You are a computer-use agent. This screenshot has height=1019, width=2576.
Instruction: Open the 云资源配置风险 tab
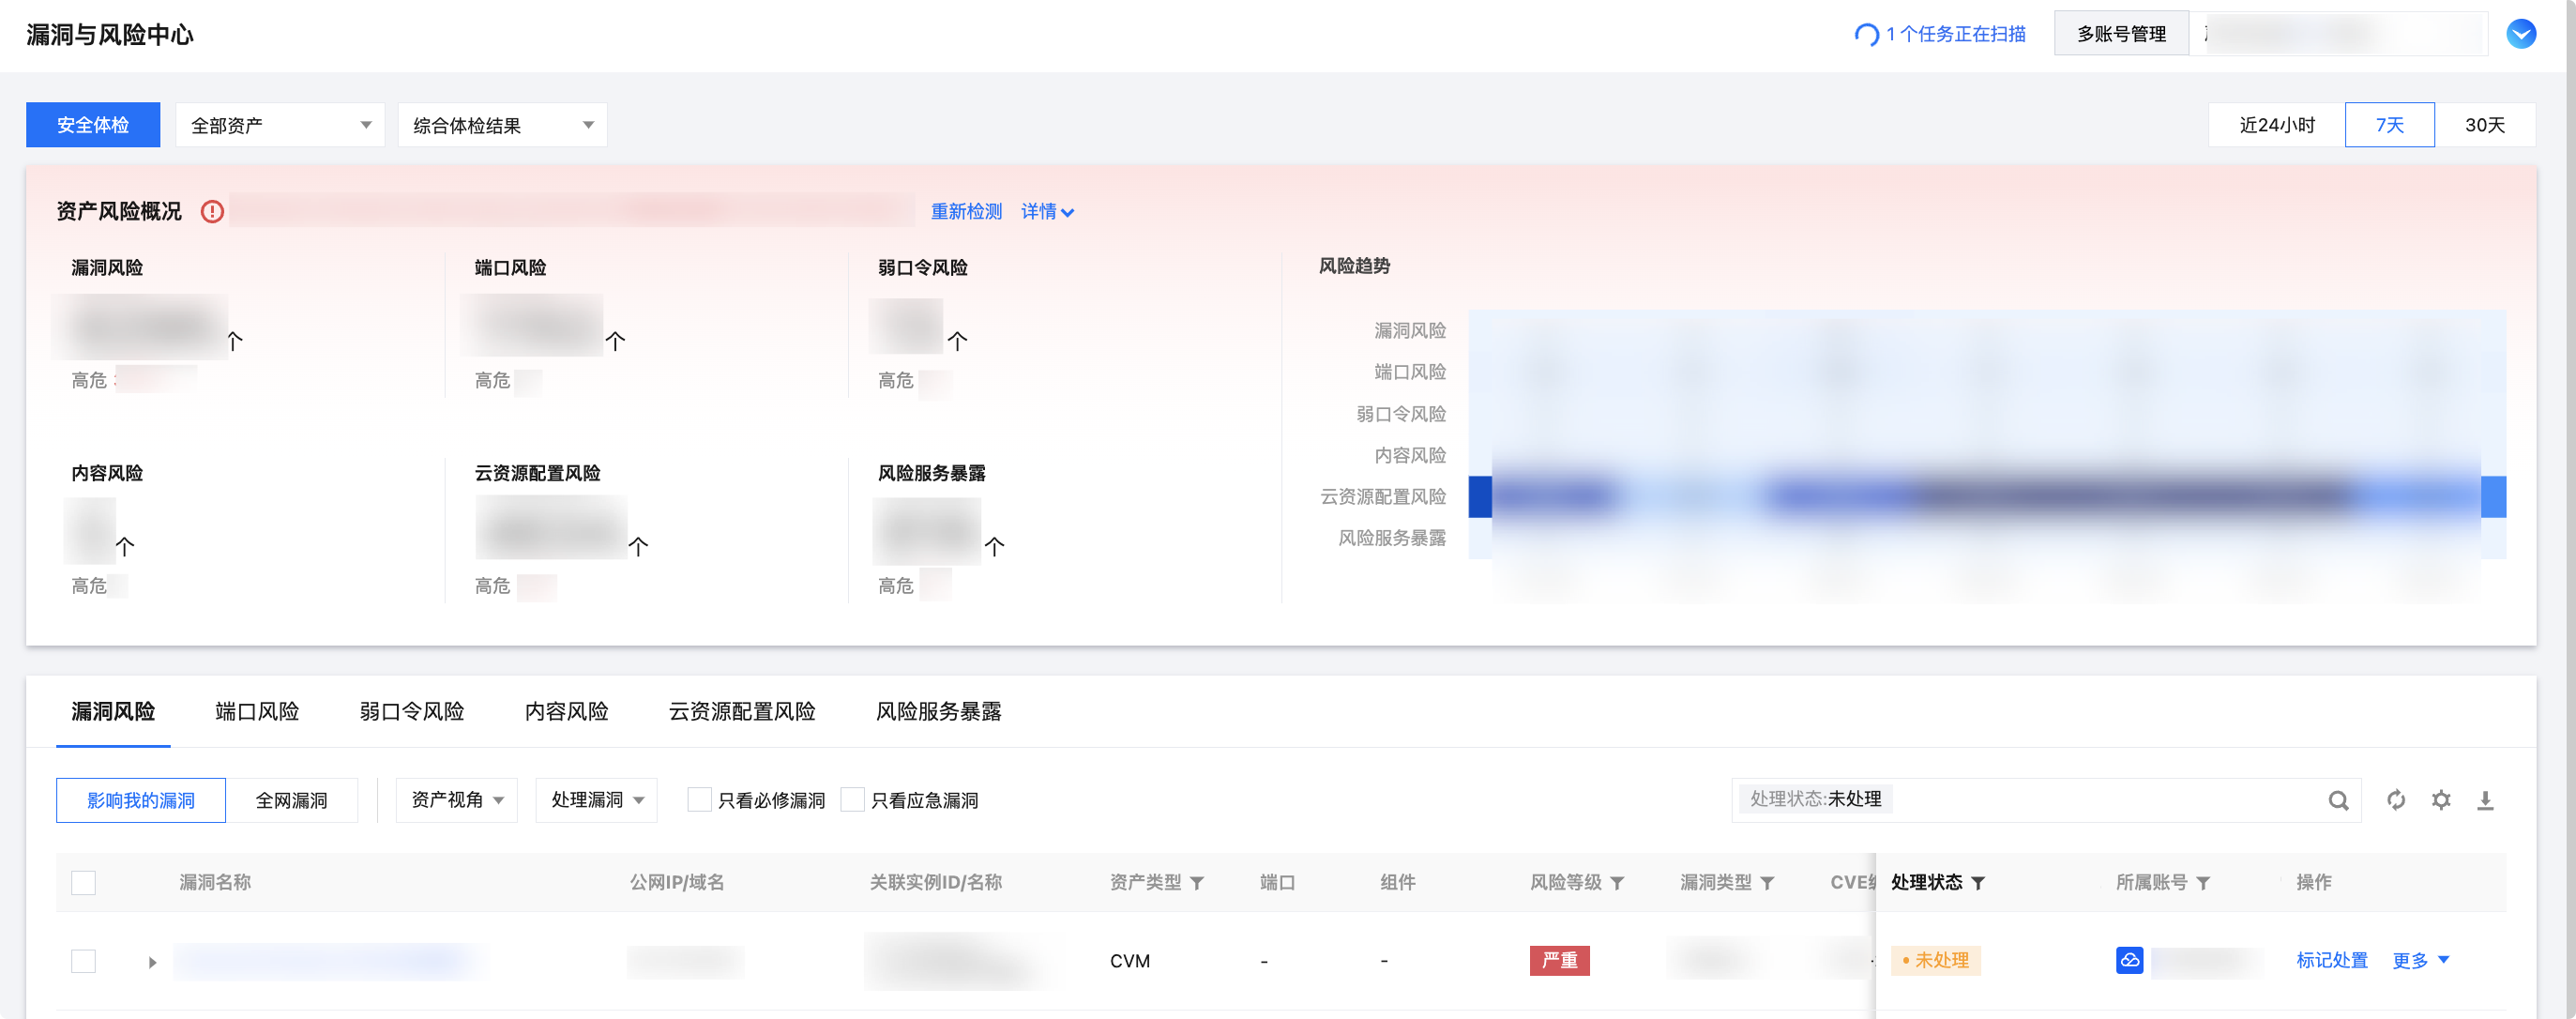(741, 712)
